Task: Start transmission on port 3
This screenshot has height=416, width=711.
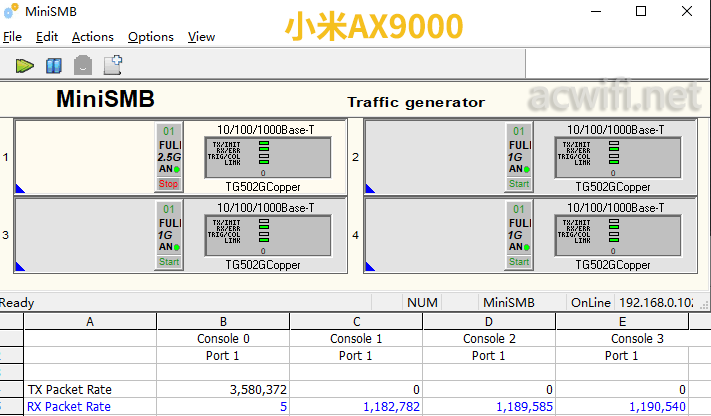Action: click(169, 262)
